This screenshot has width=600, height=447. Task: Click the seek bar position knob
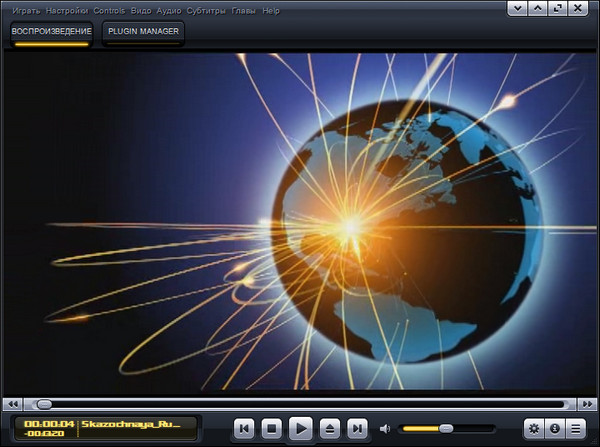tap(44, 404)
